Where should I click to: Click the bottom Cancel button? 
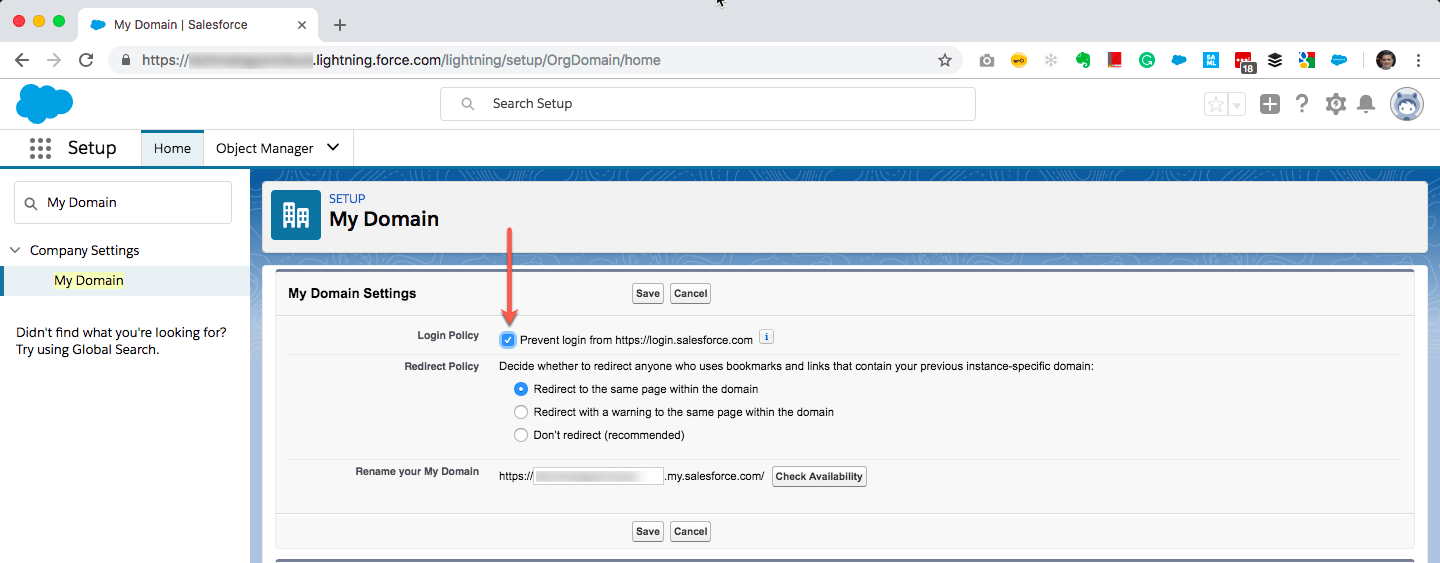point(690,531)
